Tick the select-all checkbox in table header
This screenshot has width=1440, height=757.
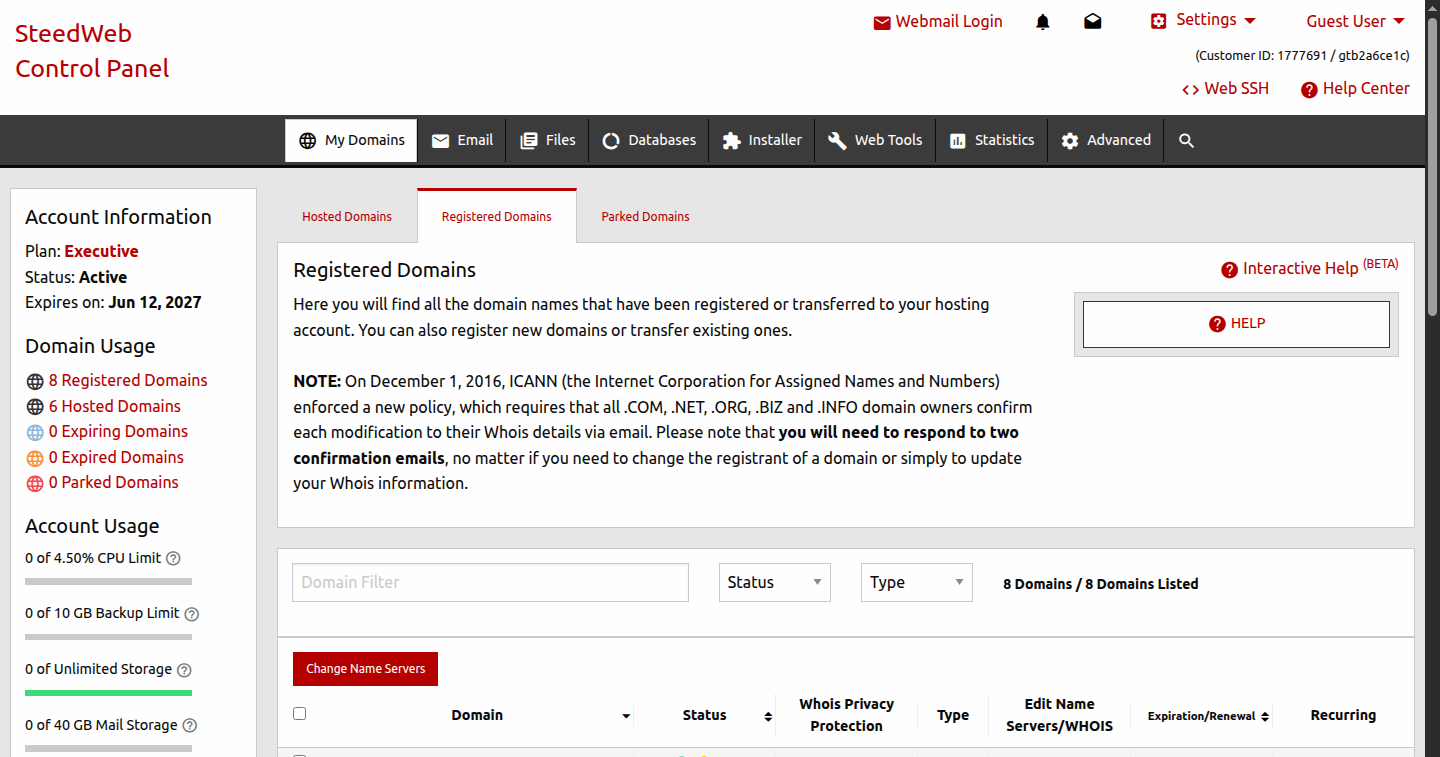tap(299, 714)
